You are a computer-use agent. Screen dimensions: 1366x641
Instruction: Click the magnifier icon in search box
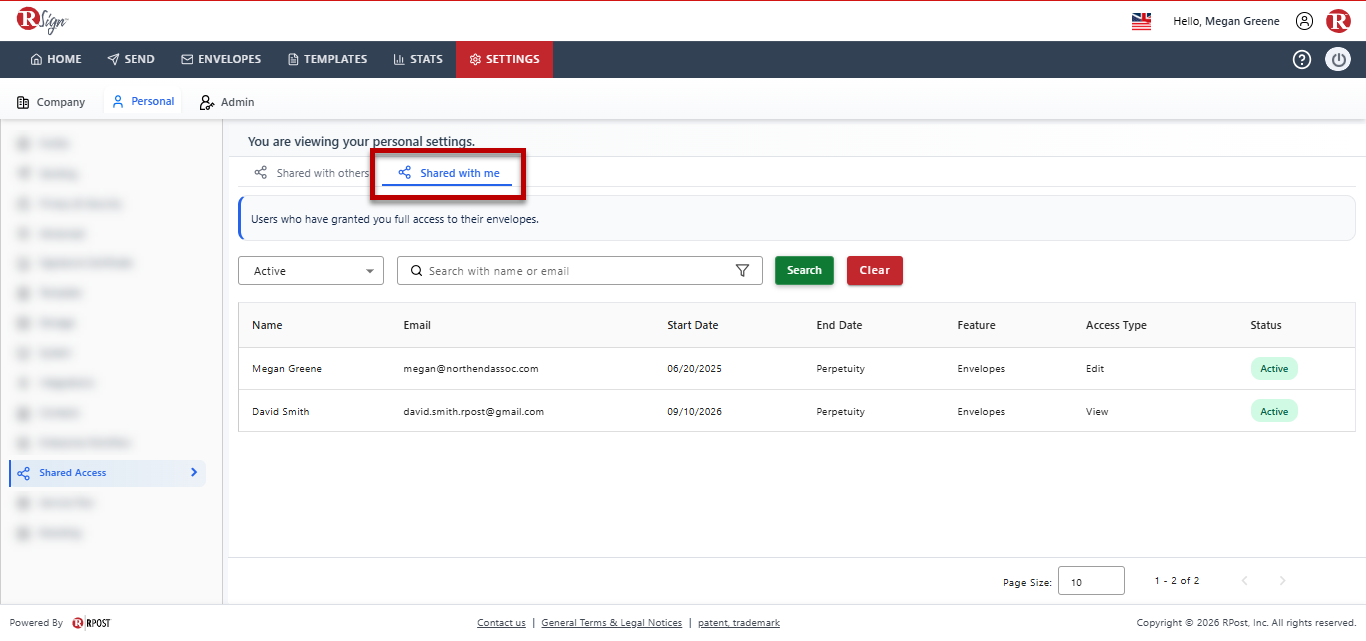click(416, 271)
